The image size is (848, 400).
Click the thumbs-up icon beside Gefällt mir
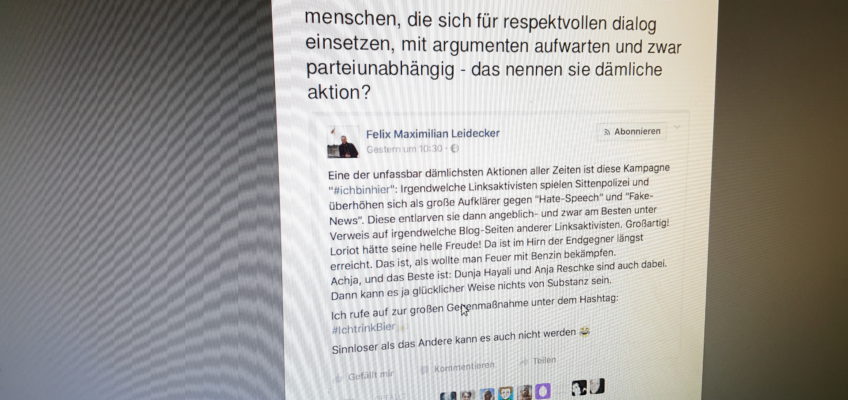[338, 378]
